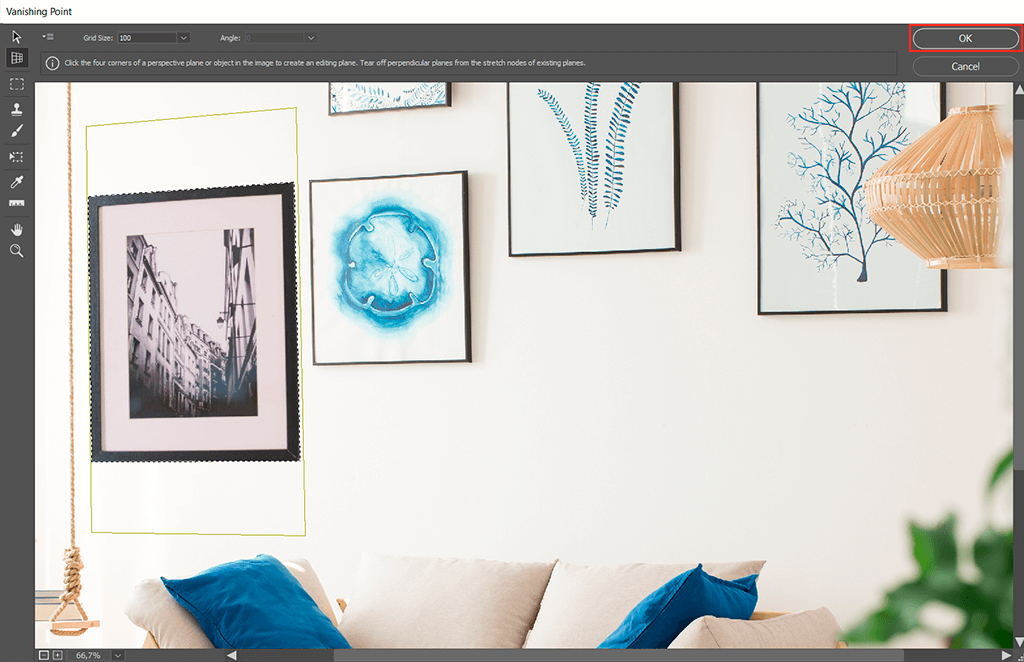This screenshot has width=1024, height=662.
Task: Open the zoom percentage dropdown
Action: pyautogui.click(x=118, y=655)
